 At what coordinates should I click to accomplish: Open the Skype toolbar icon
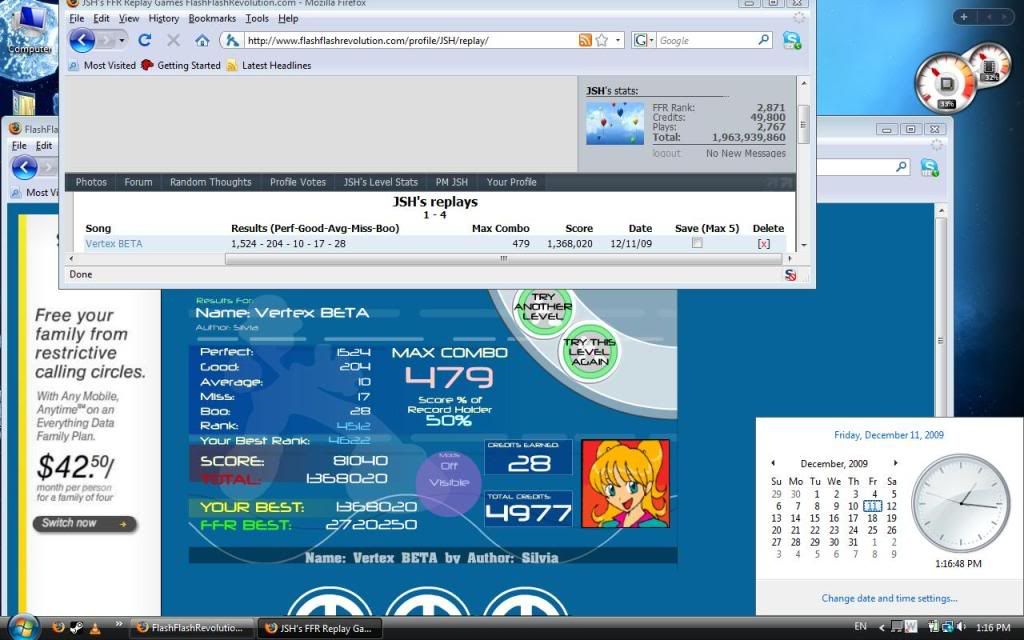[792, 41]
